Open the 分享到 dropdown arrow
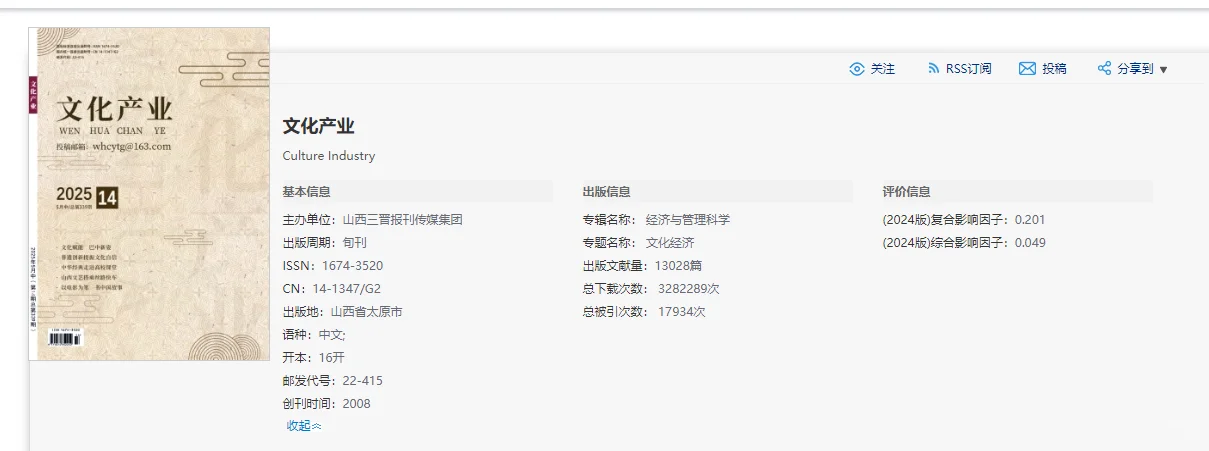This screenshot has height=451, width=1209. point(1163,70)
